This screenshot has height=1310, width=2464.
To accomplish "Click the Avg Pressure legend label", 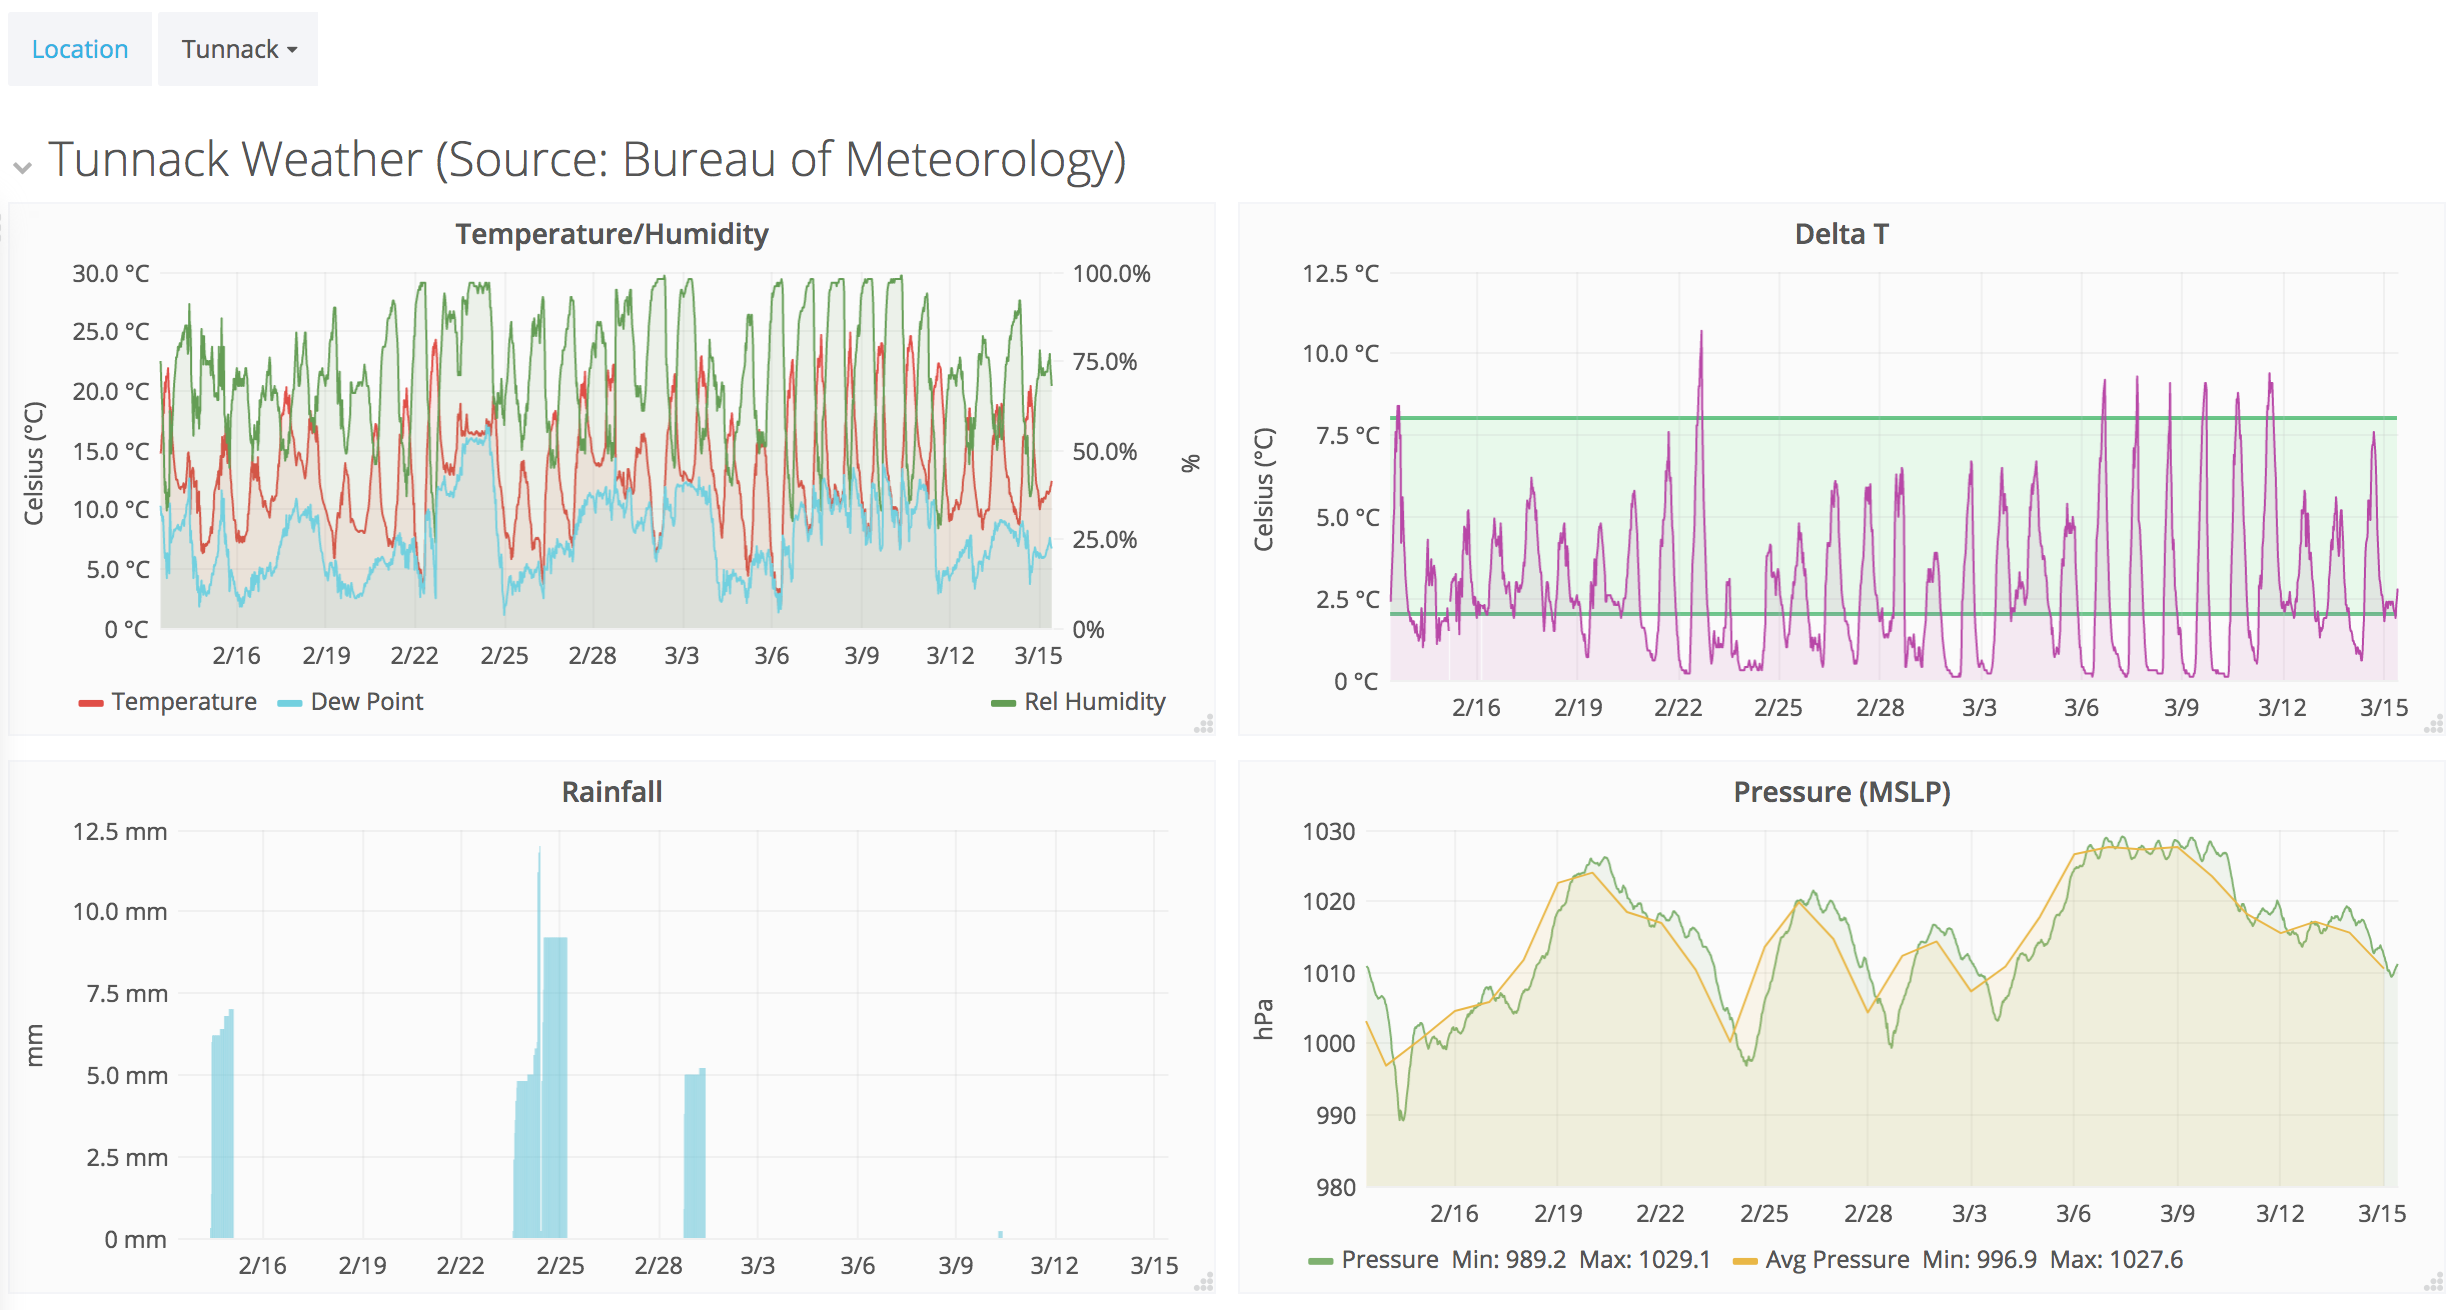I will click(x=1837, y=1260).
